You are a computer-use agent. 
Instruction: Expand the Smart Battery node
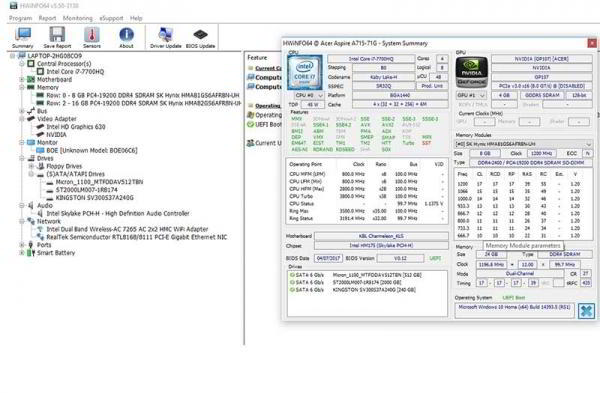(x=22, y=253)
